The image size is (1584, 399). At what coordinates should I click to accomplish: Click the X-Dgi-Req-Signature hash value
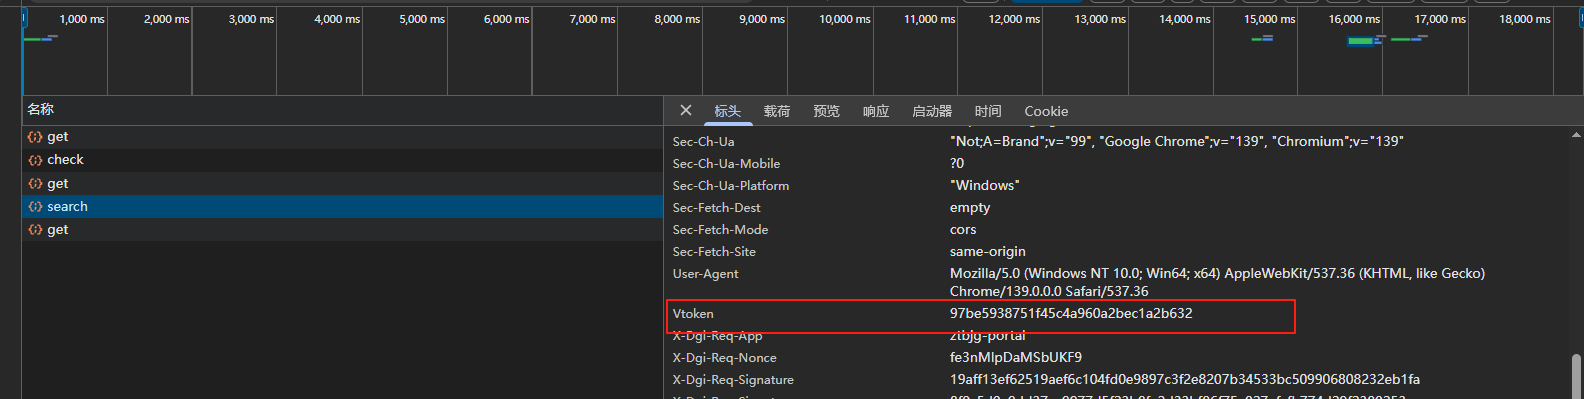point(1185,379)
